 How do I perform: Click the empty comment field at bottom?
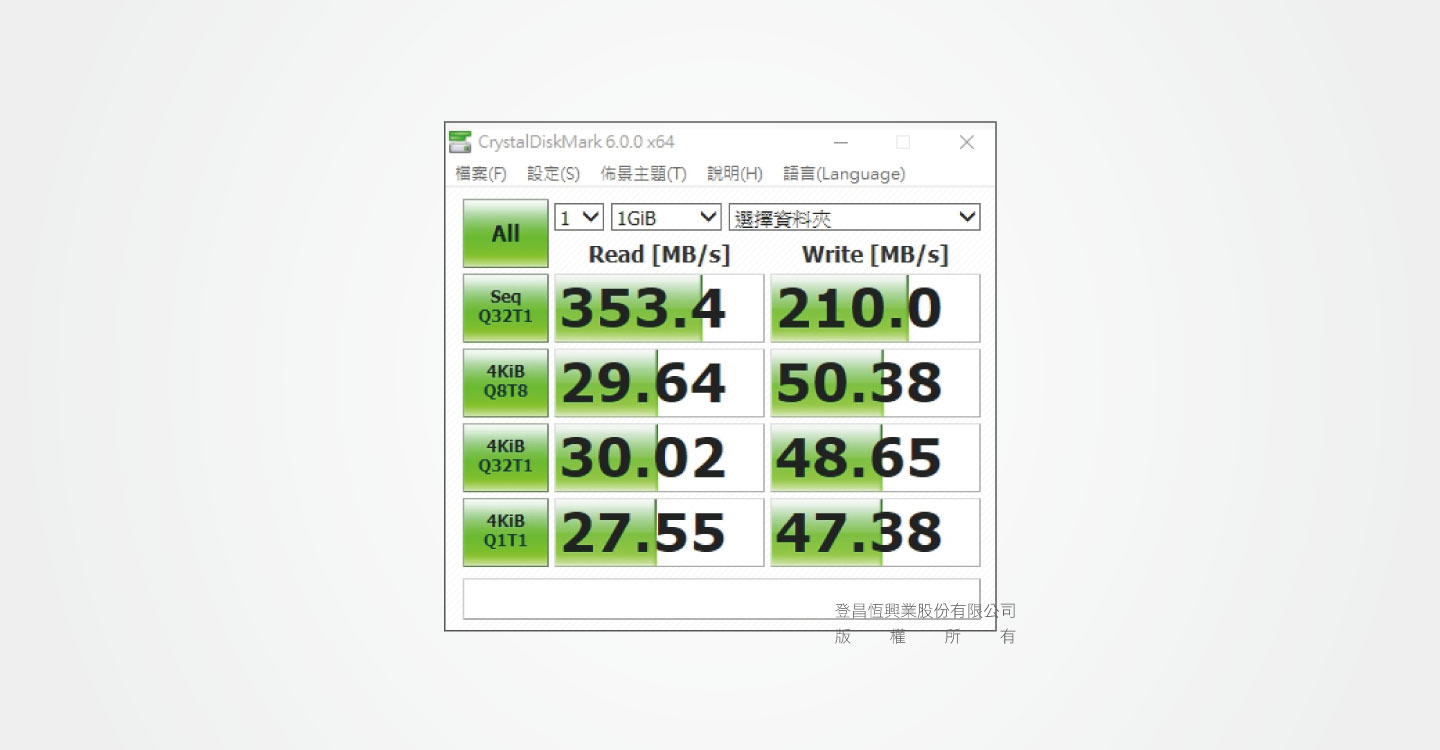pos(640,598)
